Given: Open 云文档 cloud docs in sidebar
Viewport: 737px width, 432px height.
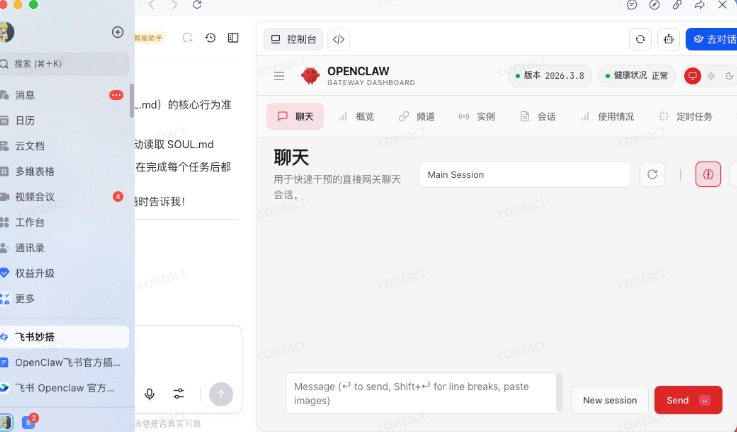Looking at the screenshot, I should tap(64, 146).
